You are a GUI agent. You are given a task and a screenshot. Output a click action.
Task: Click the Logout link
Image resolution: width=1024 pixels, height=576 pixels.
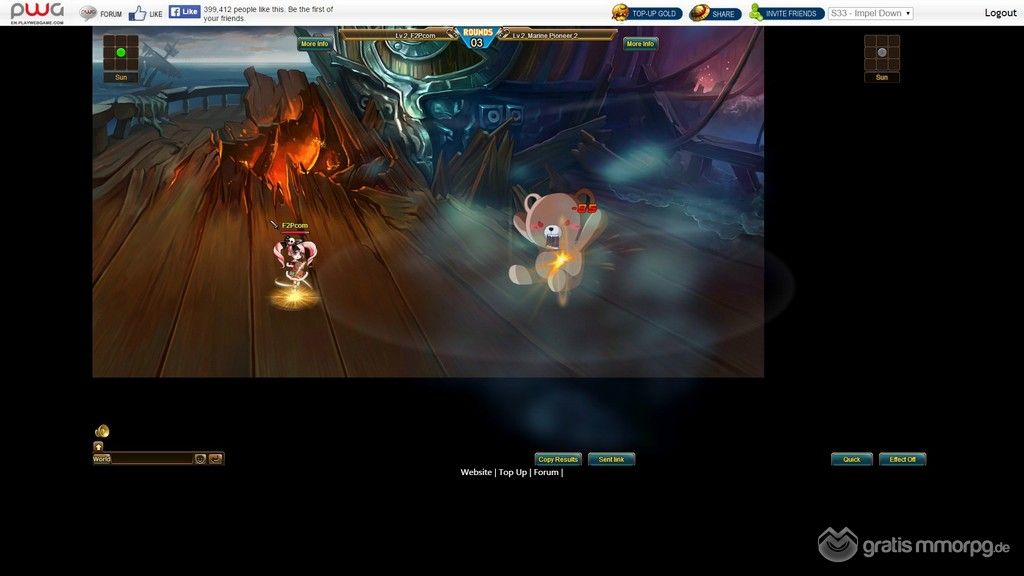(x=1000, y=13)
